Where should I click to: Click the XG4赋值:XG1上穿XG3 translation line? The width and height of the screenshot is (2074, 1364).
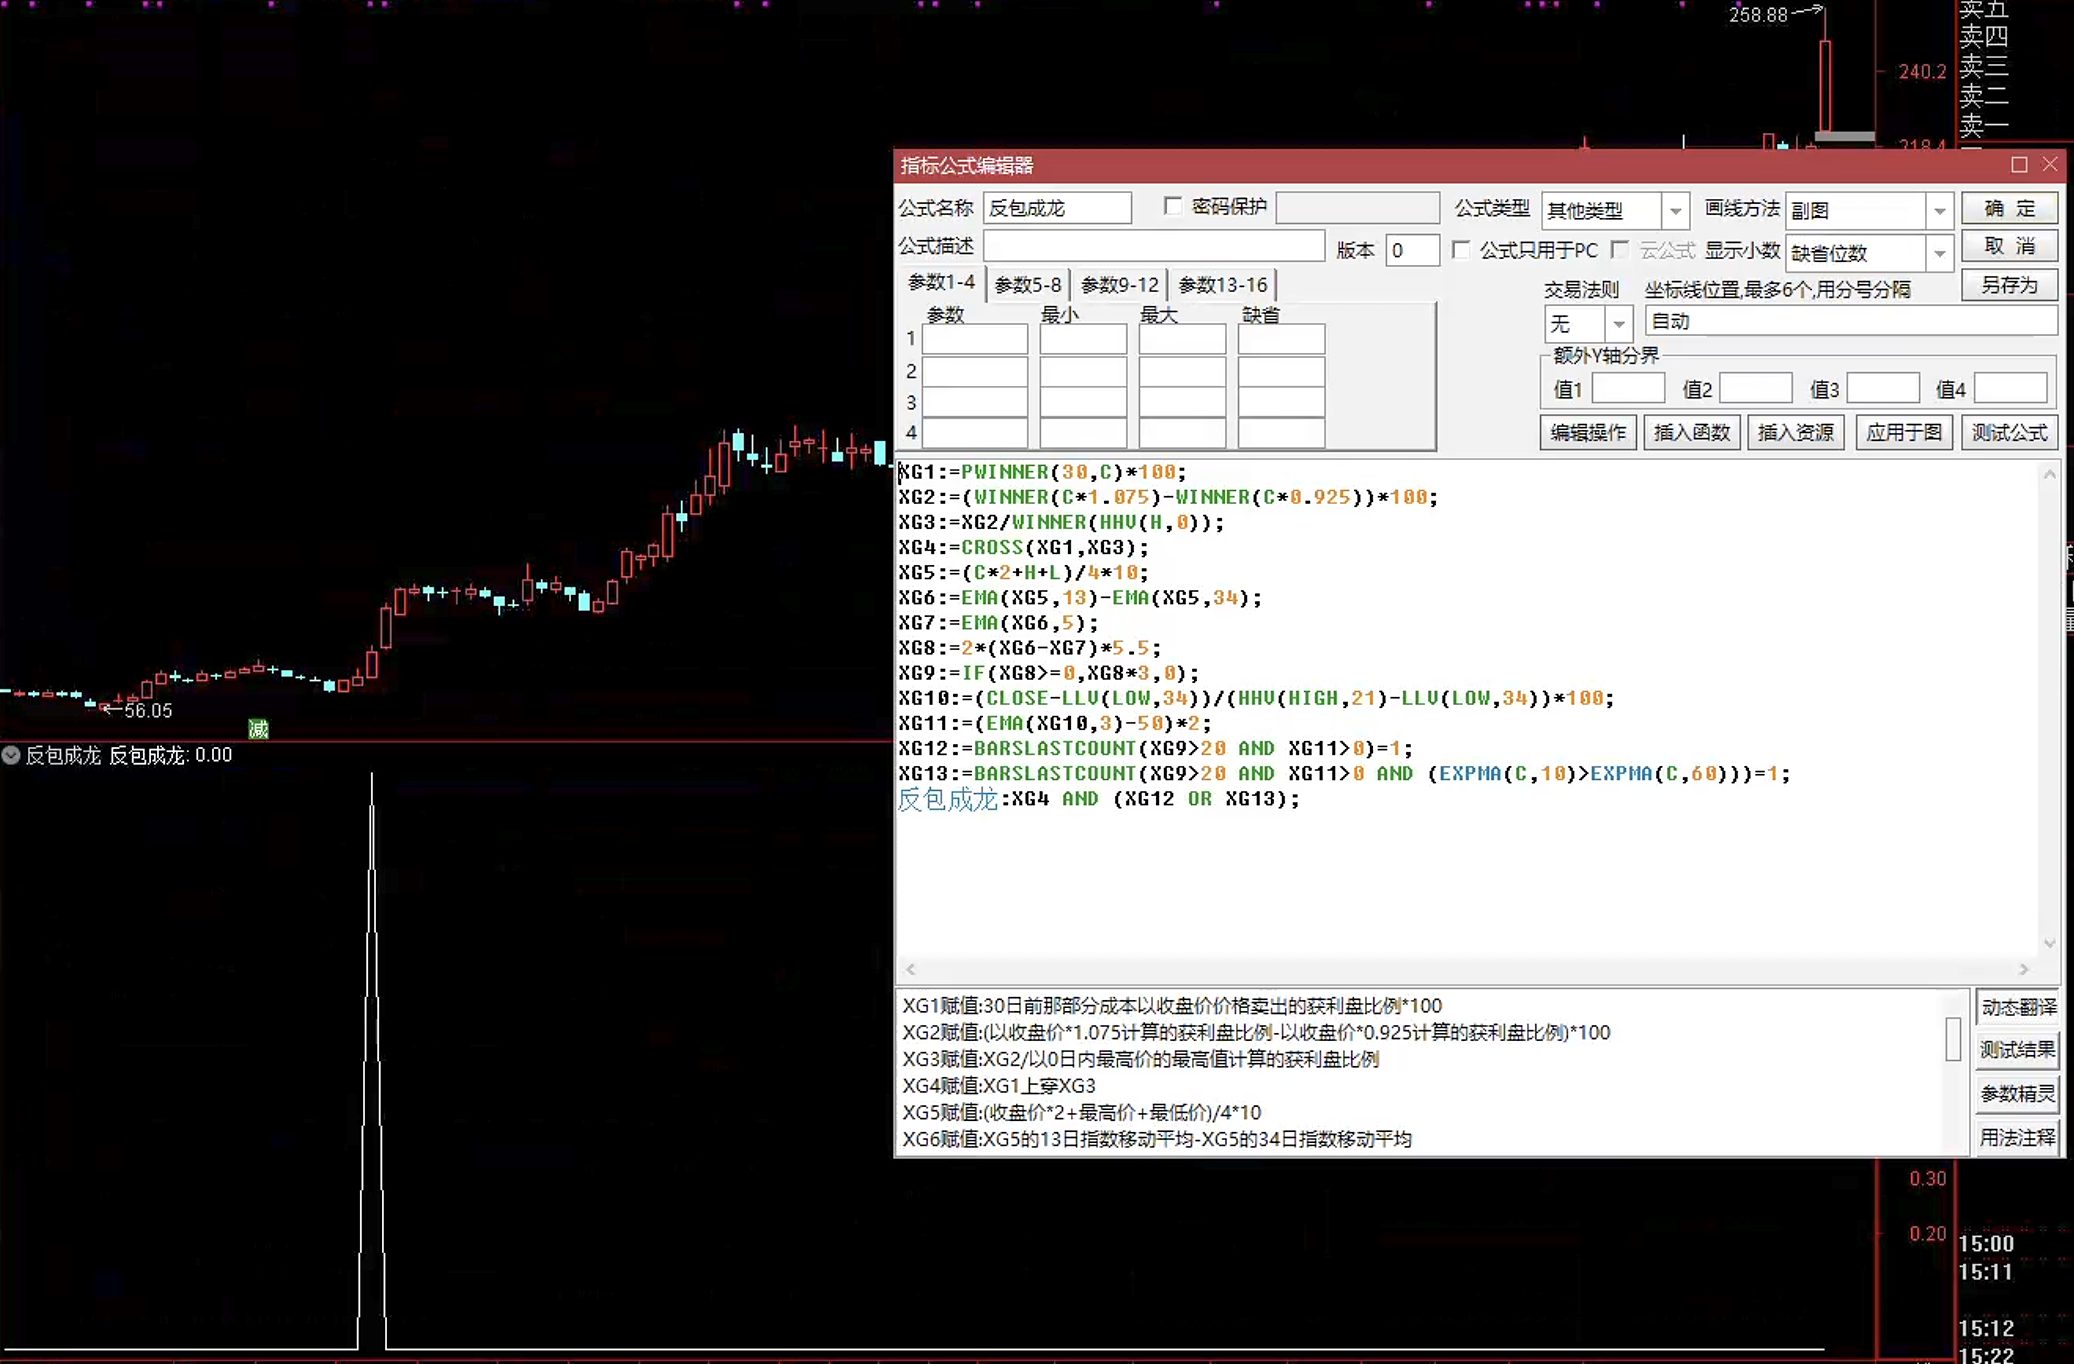999,1086
